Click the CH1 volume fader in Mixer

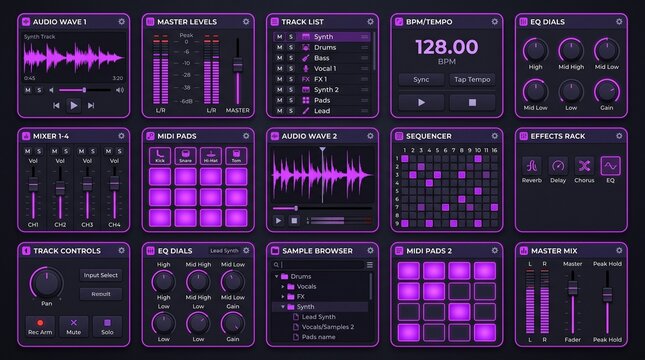click(x=33, y=185)
